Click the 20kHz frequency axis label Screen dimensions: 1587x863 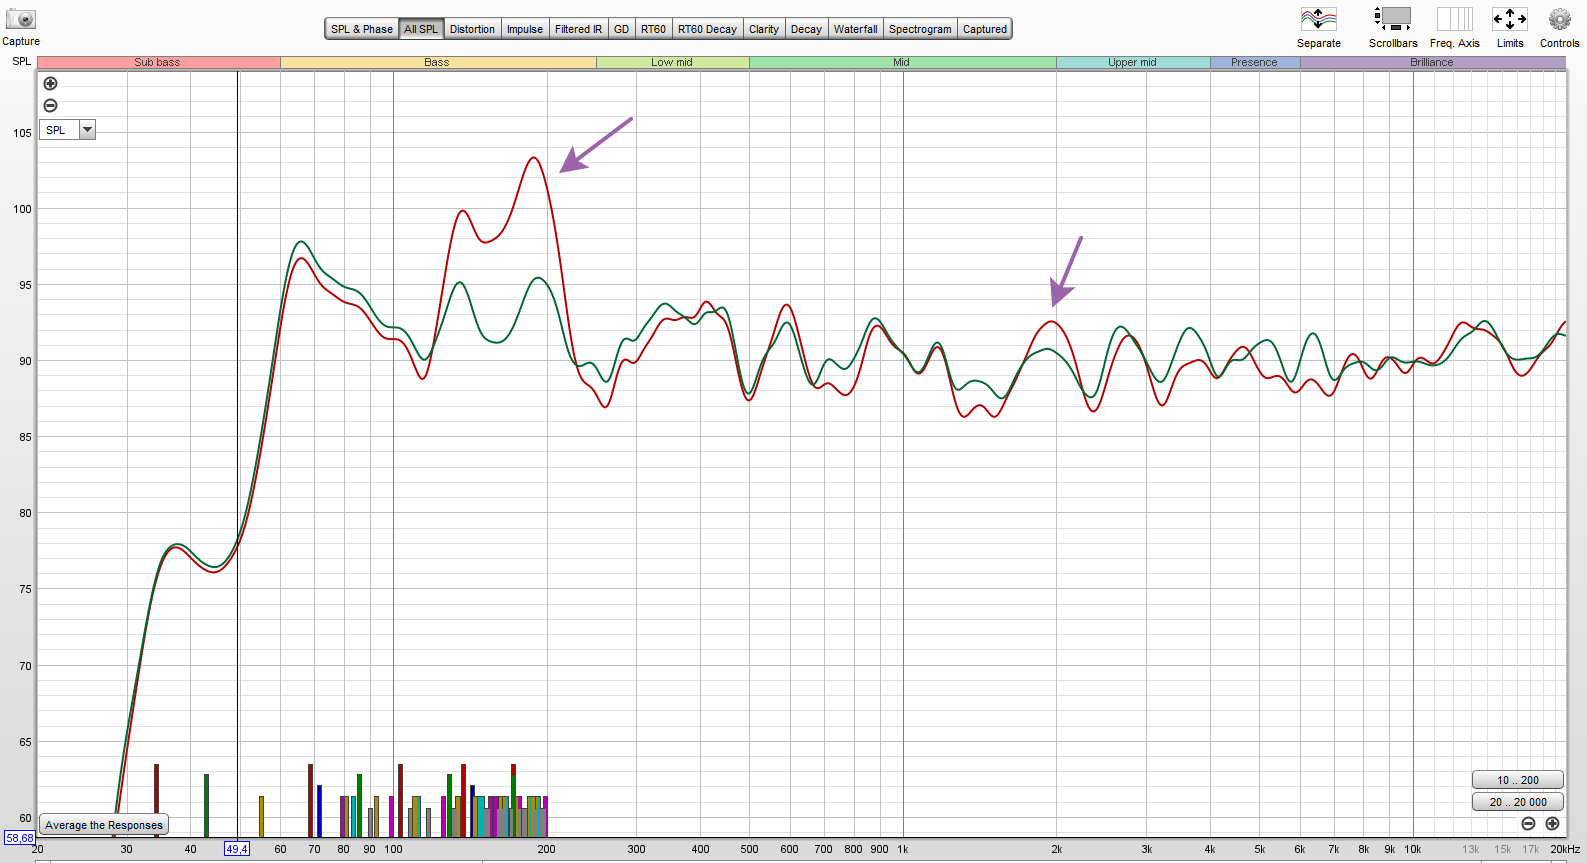pos(1565,849)
